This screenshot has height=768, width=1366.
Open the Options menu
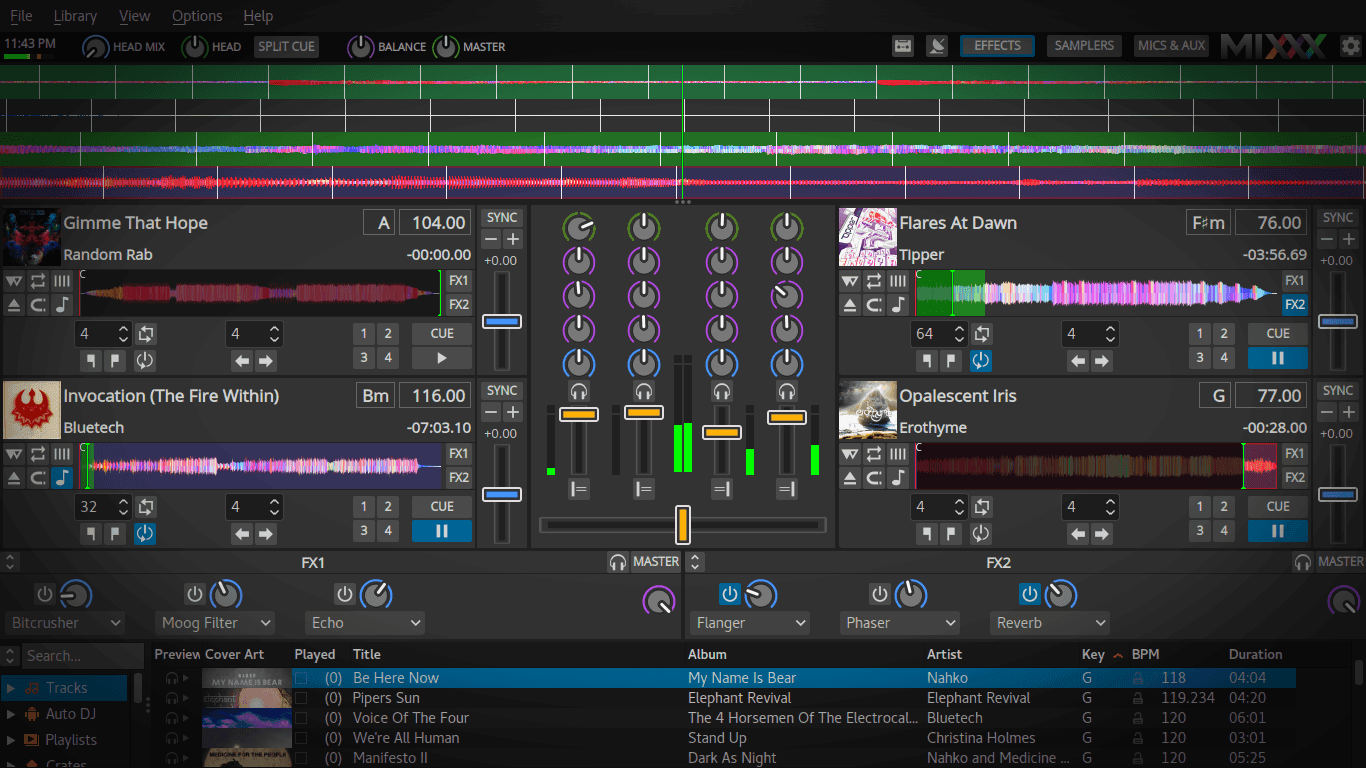[x=197, y=16]
